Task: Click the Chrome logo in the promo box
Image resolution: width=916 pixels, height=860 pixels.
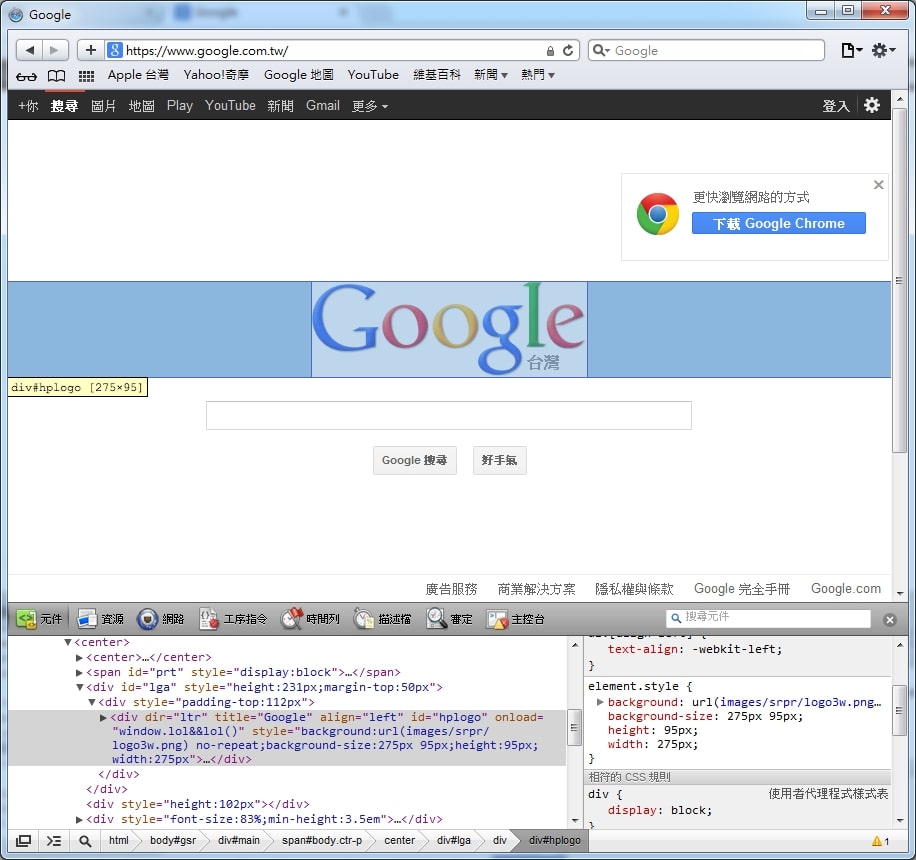Action: tap(658, 214)
